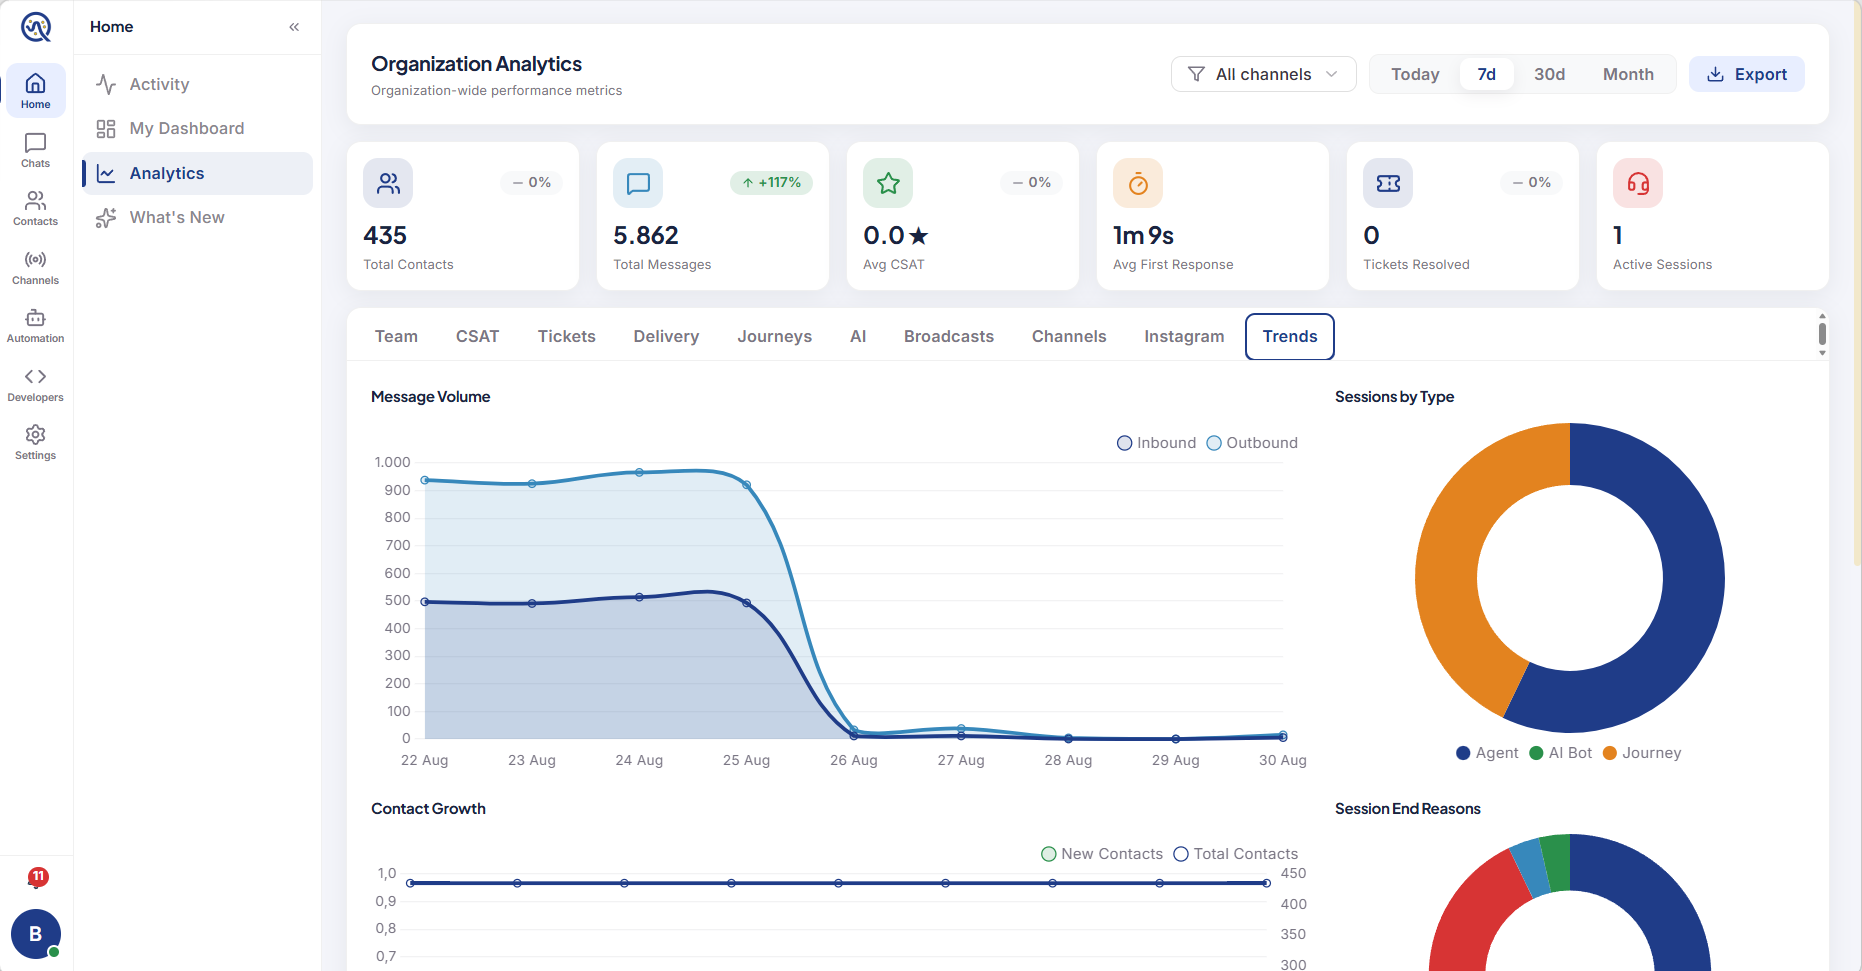The height and width of the screenshot is (971, 1862).
Task: Switch to the Instagram tab
Action: [1184, 336]
